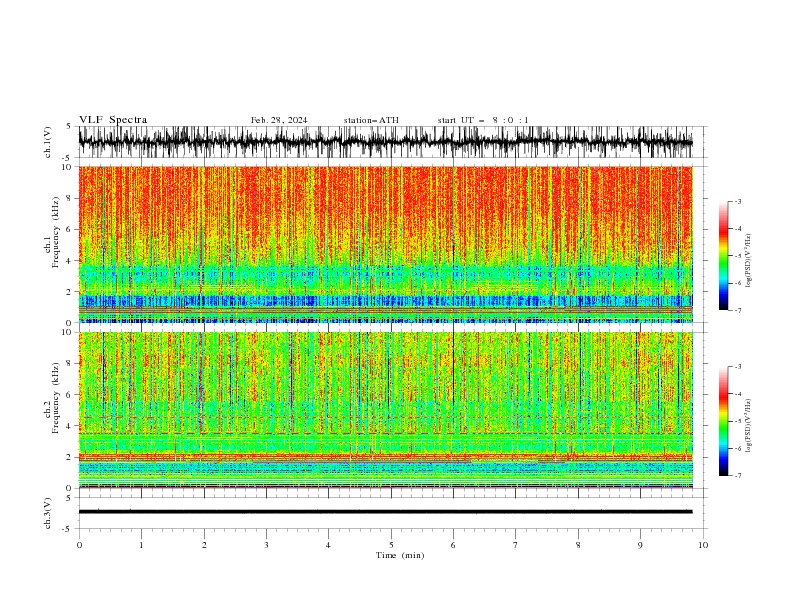The height and width of the screenshot is (612, 792).
Task: Click the upper PSD color scale bar
Action: click(x=723, y=256)
